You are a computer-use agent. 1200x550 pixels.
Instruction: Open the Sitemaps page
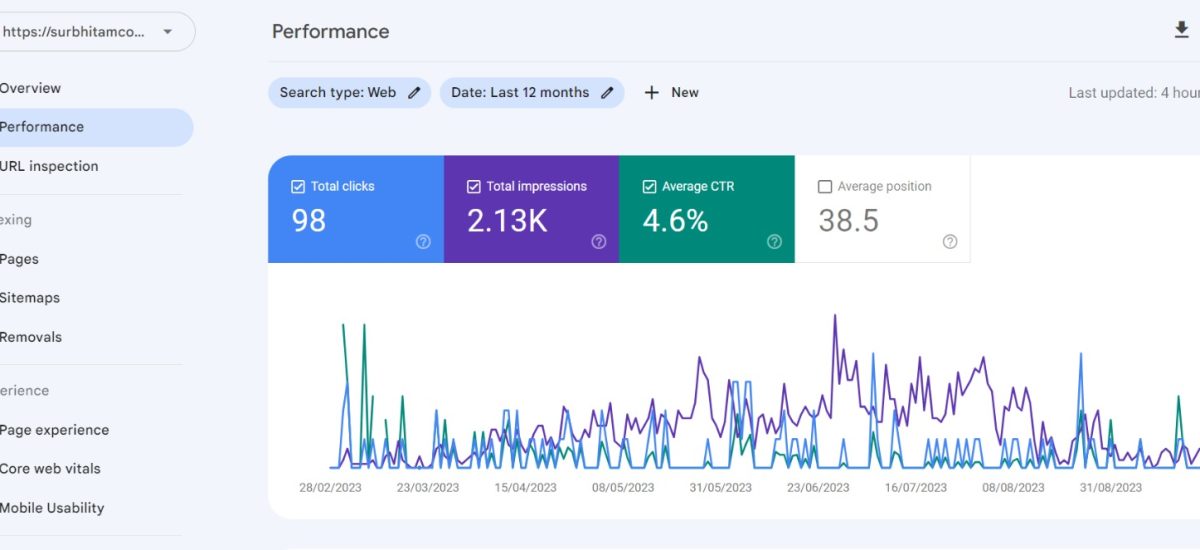(x=30, y=298)
